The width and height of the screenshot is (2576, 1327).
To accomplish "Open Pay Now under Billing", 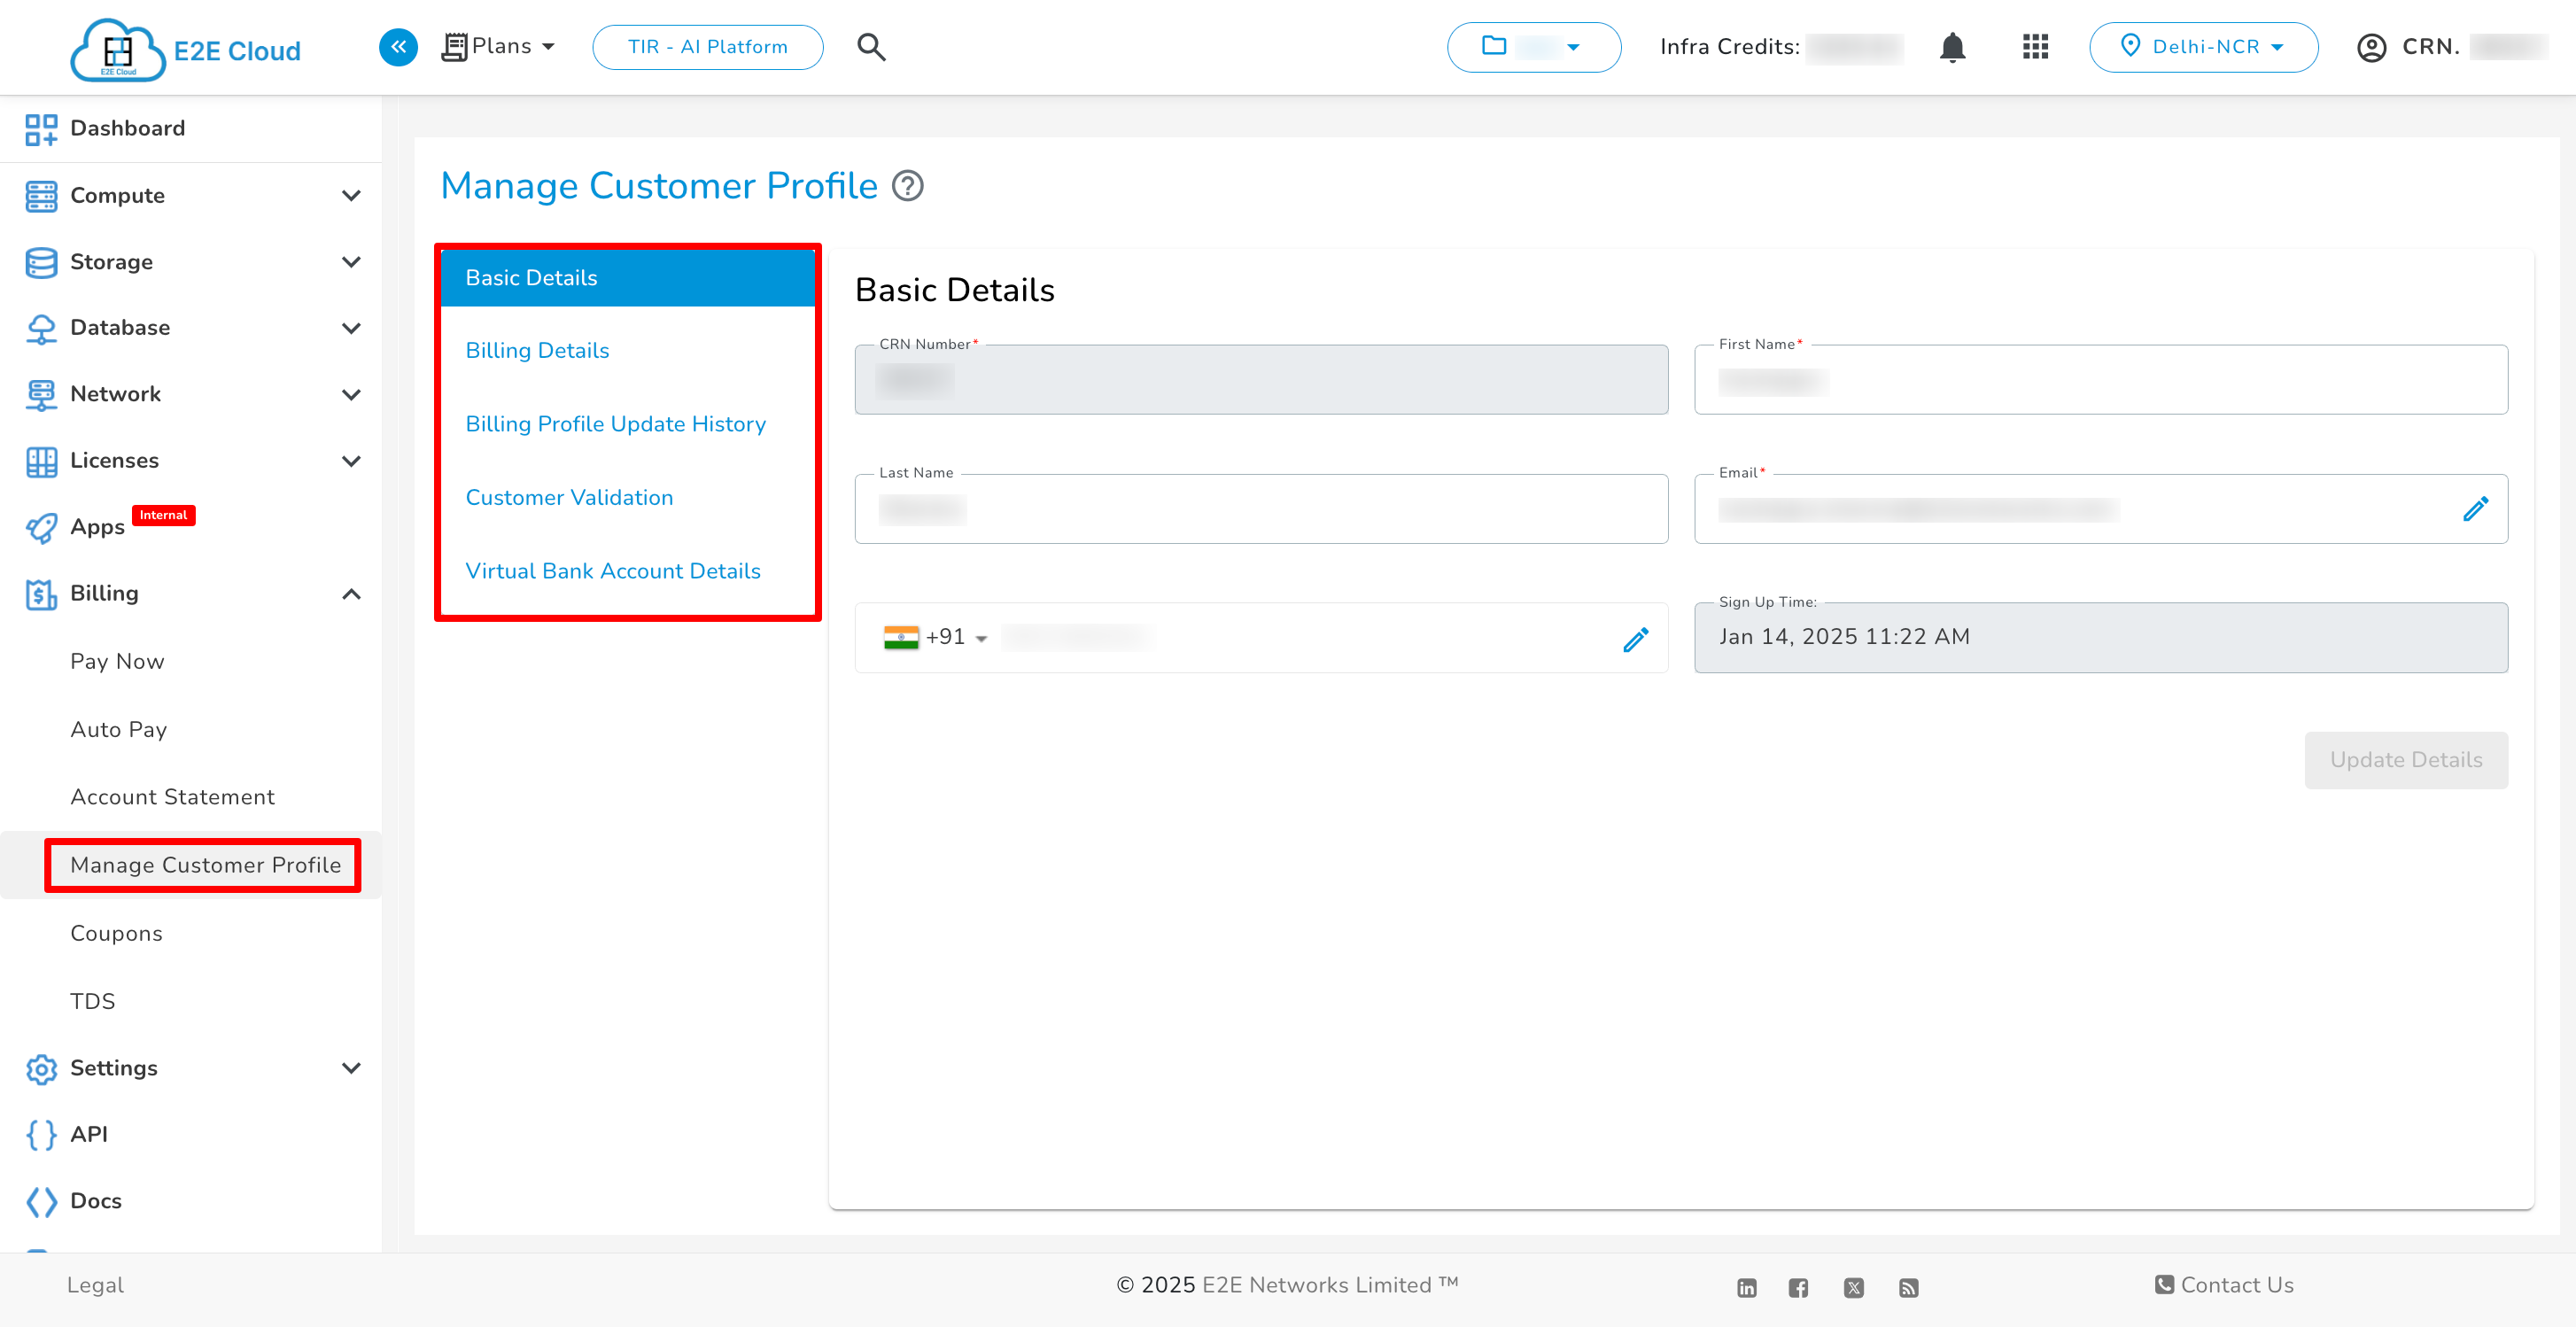I will point(117,661).
